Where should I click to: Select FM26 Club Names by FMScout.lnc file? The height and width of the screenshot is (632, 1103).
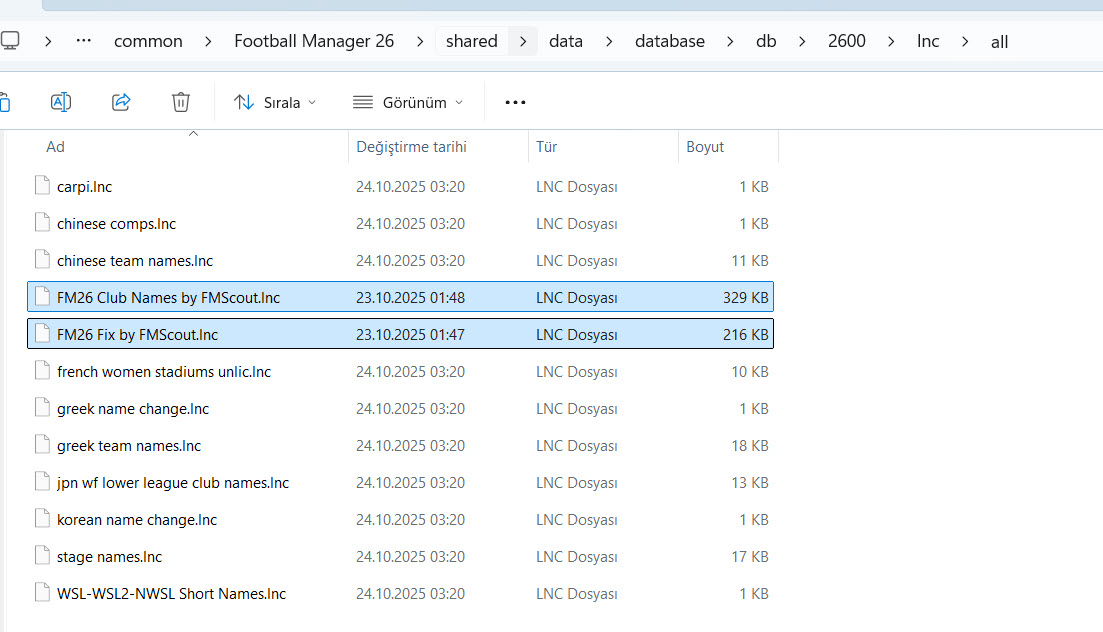click(168, 297)
